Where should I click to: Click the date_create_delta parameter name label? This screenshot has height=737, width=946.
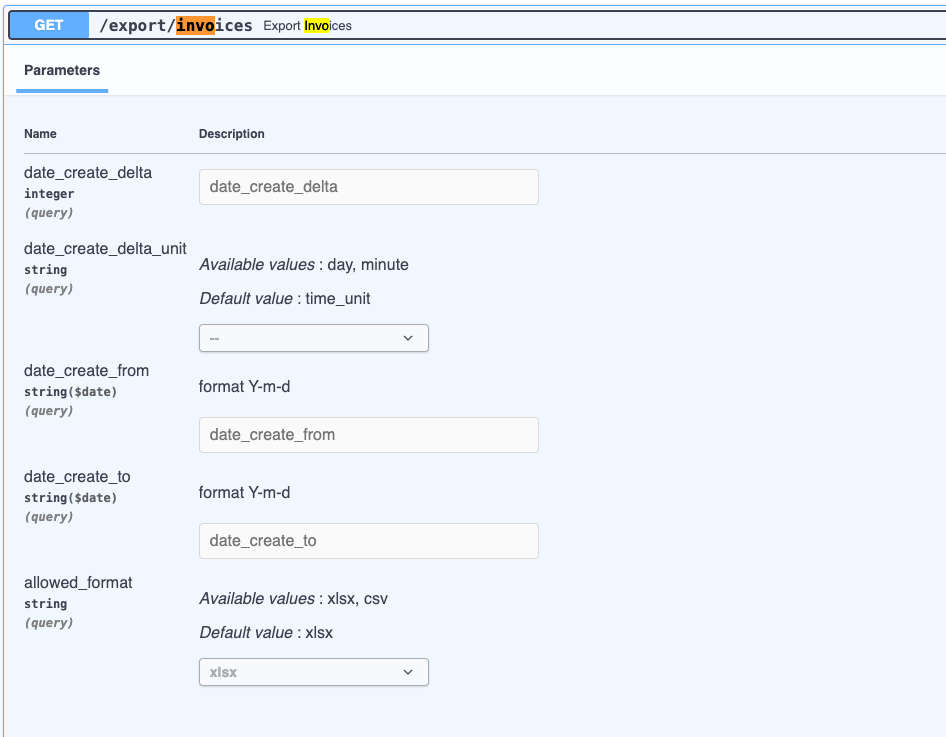coord(88,172)
